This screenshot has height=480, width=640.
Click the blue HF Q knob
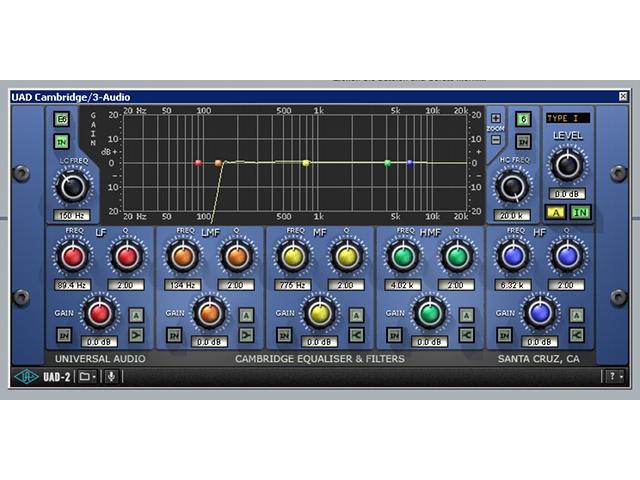(567, 257)
